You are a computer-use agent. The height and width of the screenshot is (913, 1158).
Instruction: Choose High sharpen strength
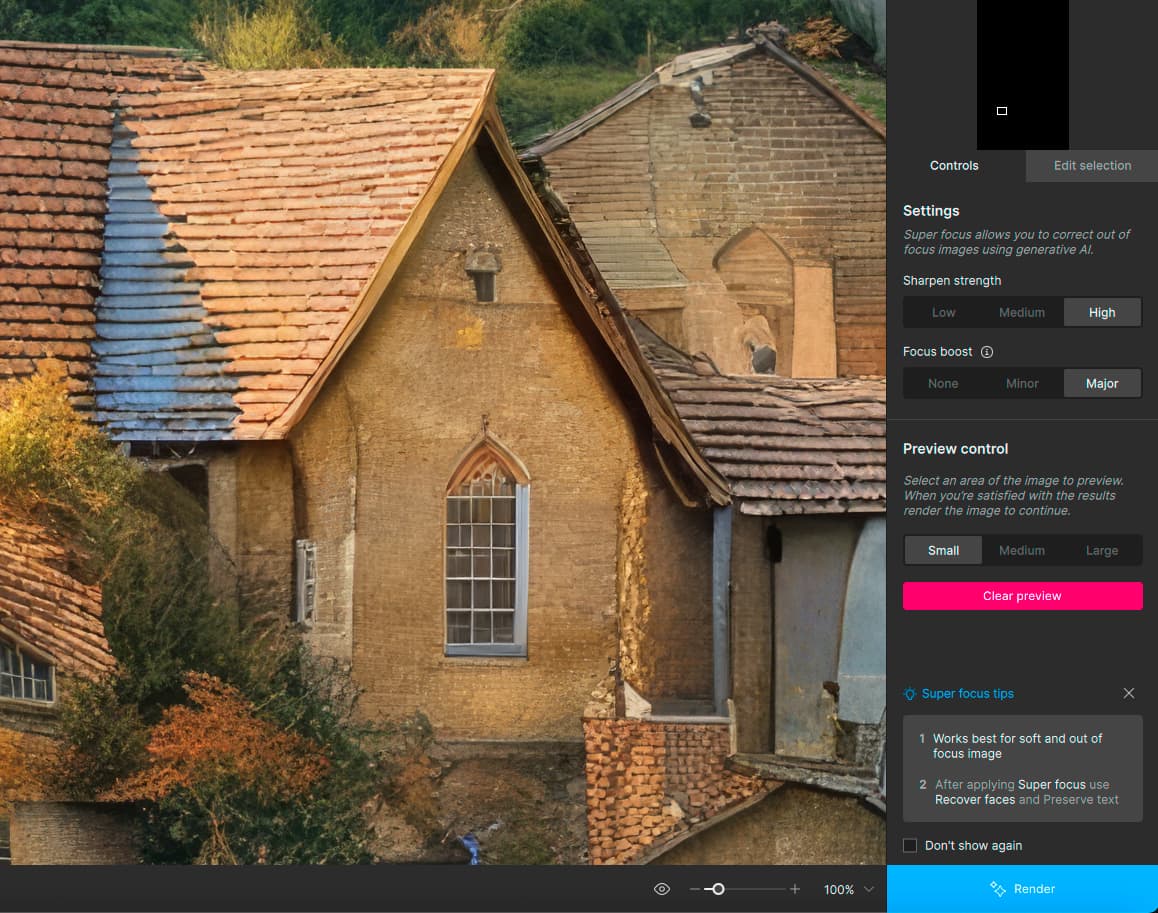pyautogui.click(x=1102, y=313)
